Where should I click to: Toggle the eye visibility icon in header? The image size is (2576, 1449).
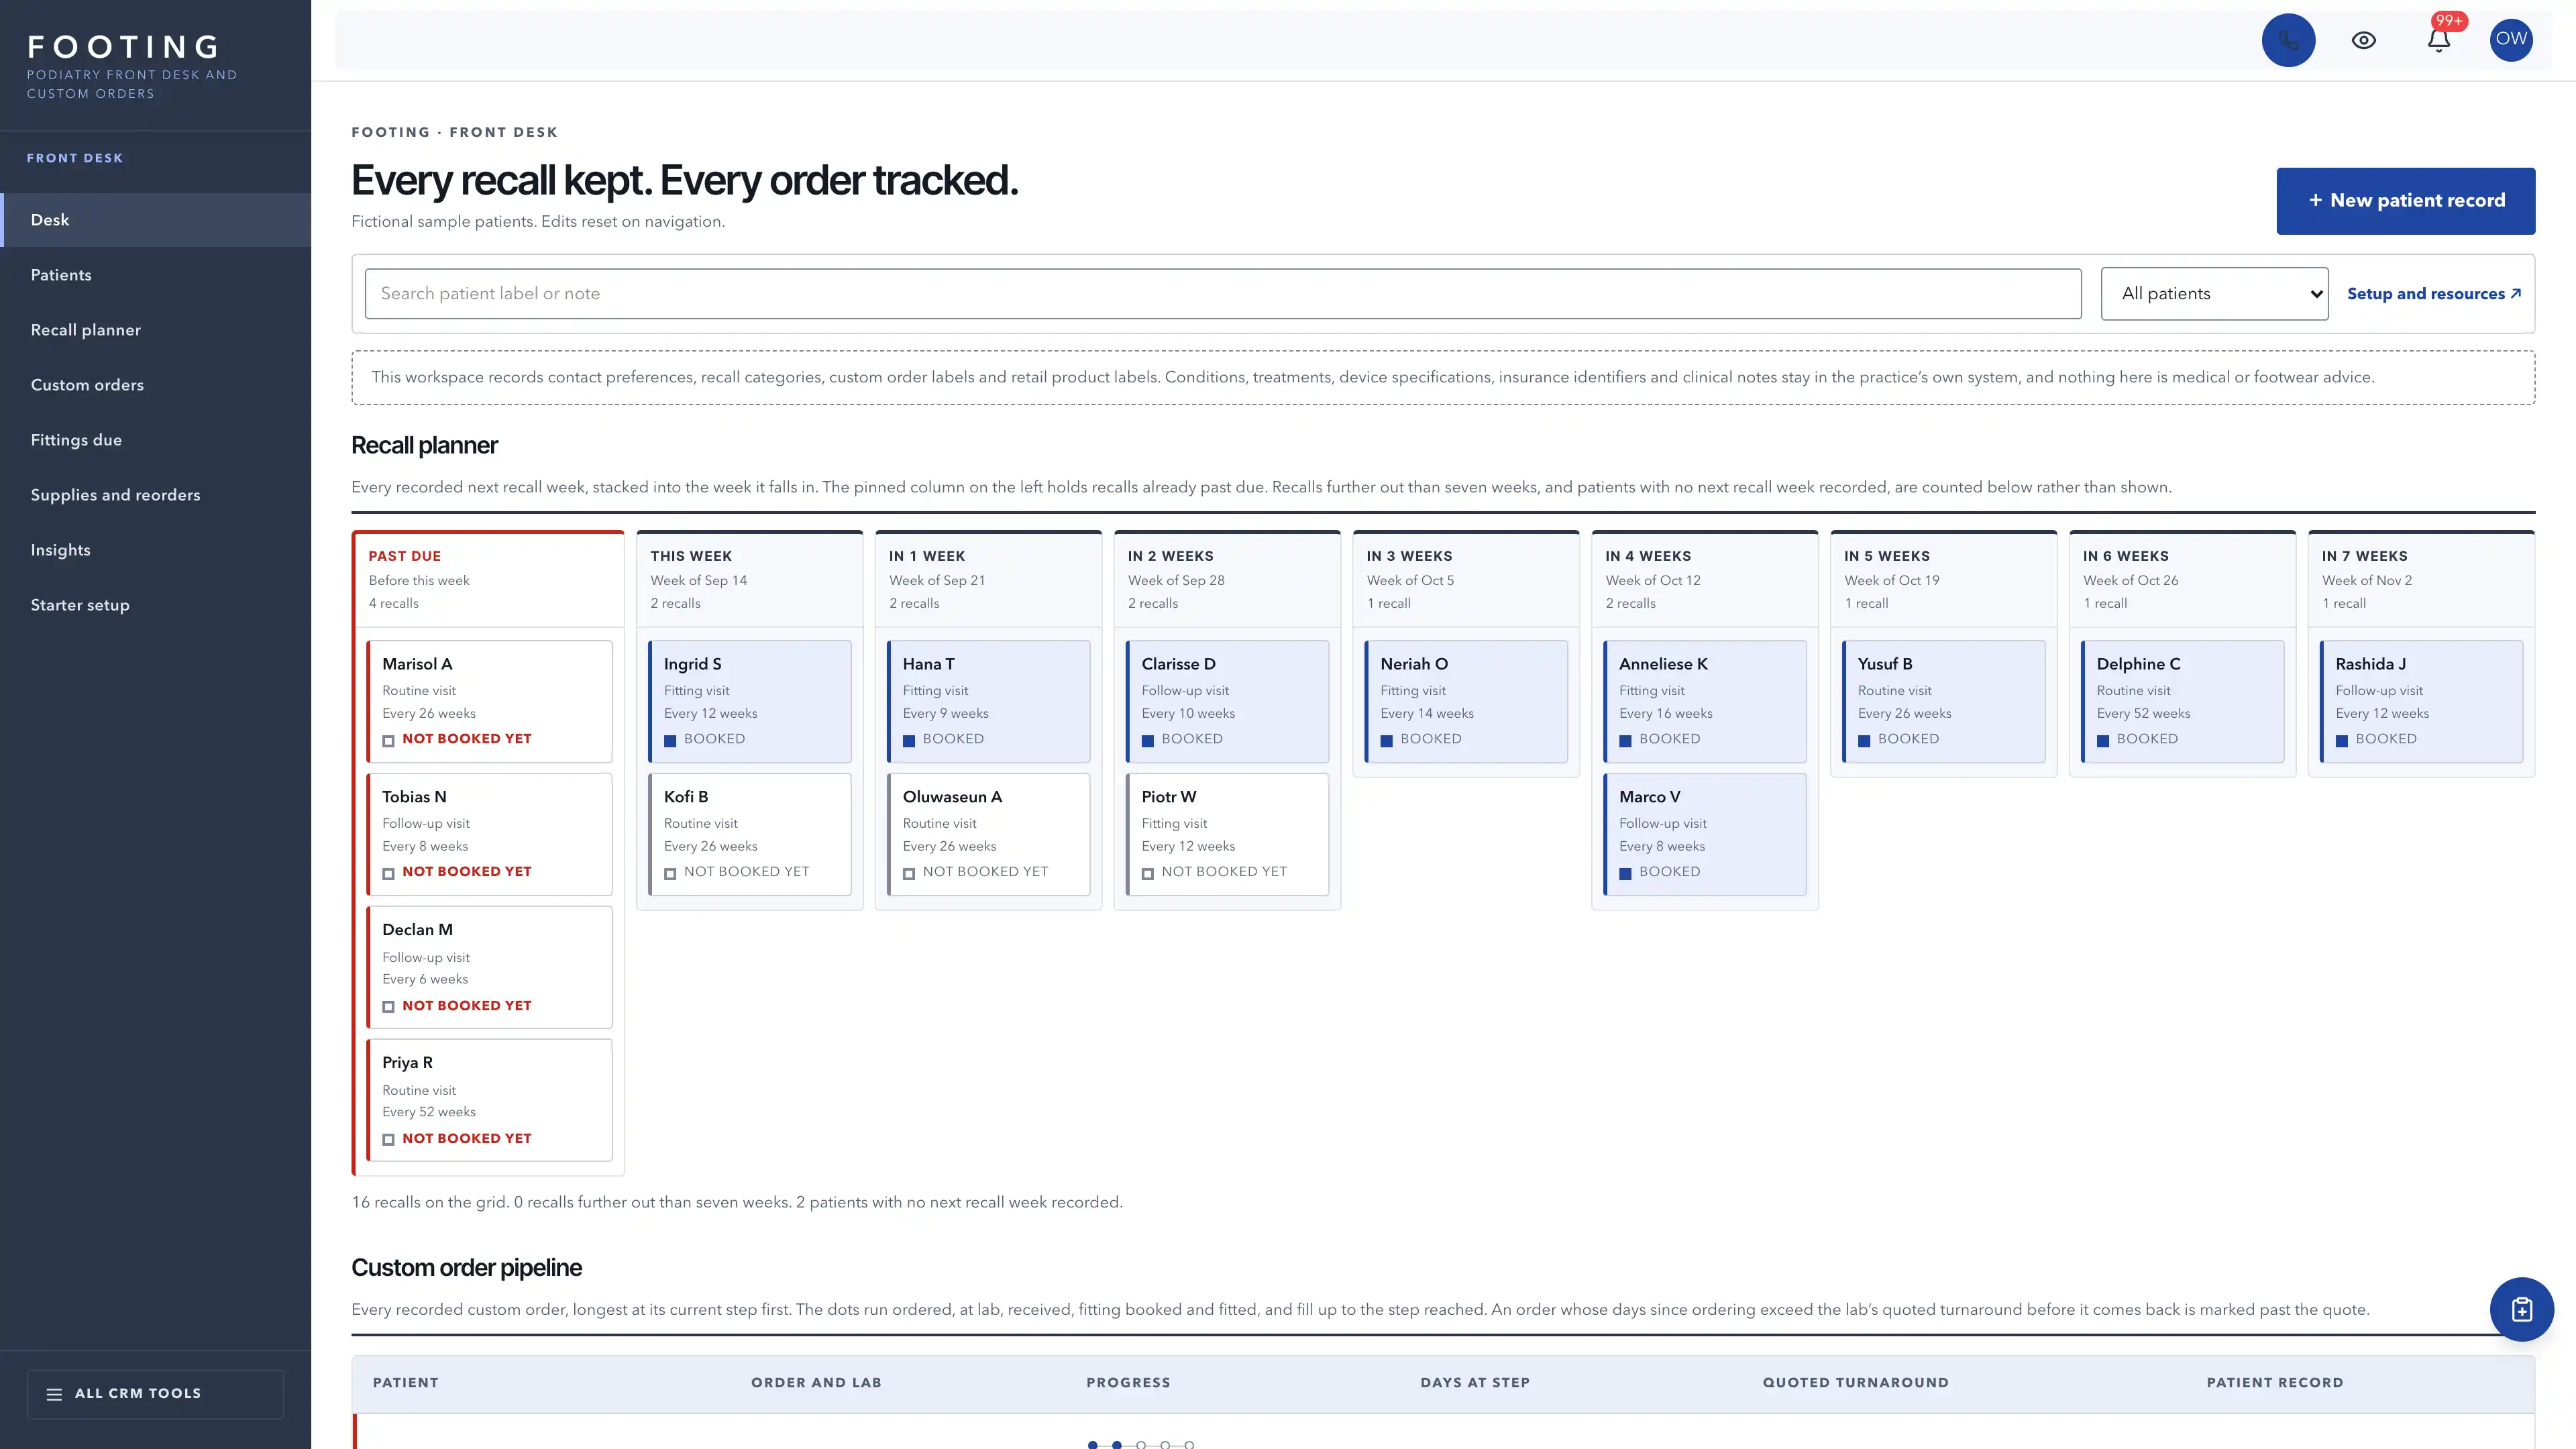point(2363,40)
